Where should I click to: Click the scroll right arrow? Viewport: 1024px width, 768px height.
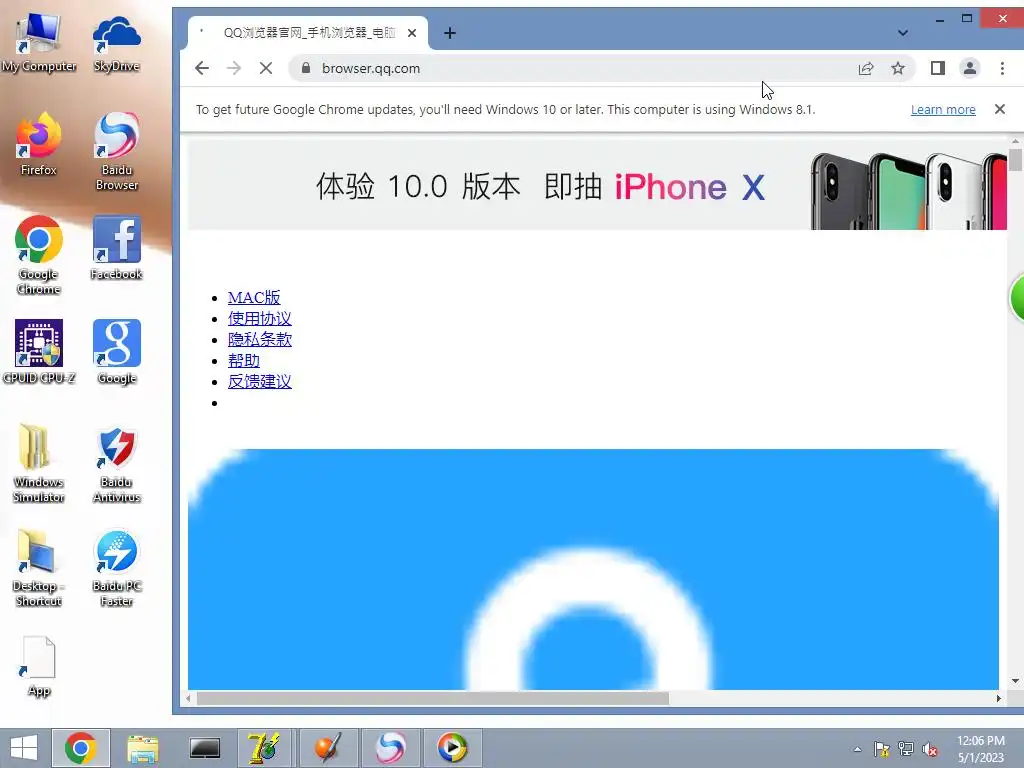click(x=999, y=698)
